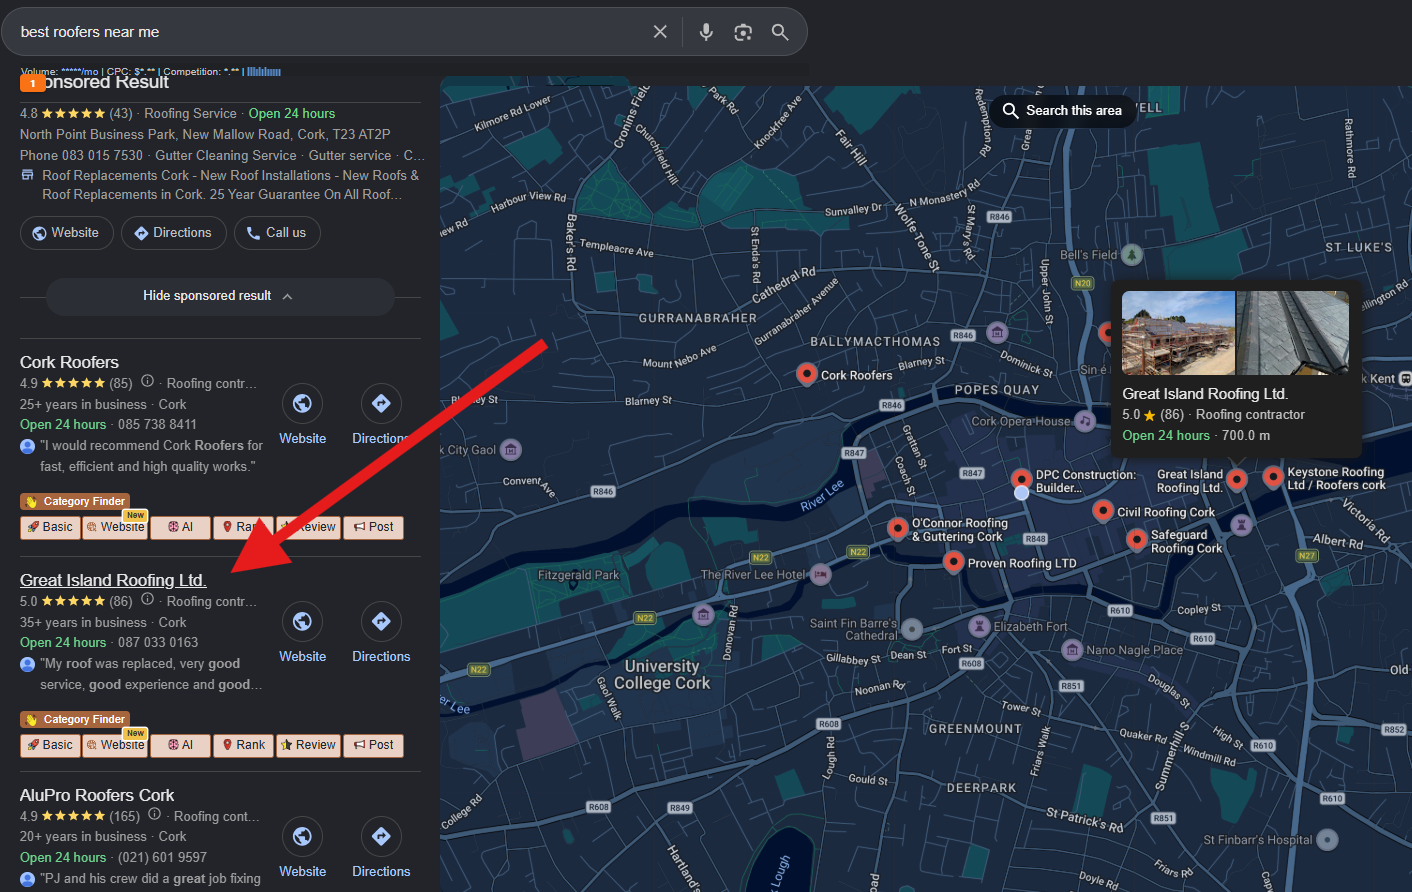Select the O'Connor Roofing & Guttering map pin
1412x892 pixels.
[x=898, y=528]
